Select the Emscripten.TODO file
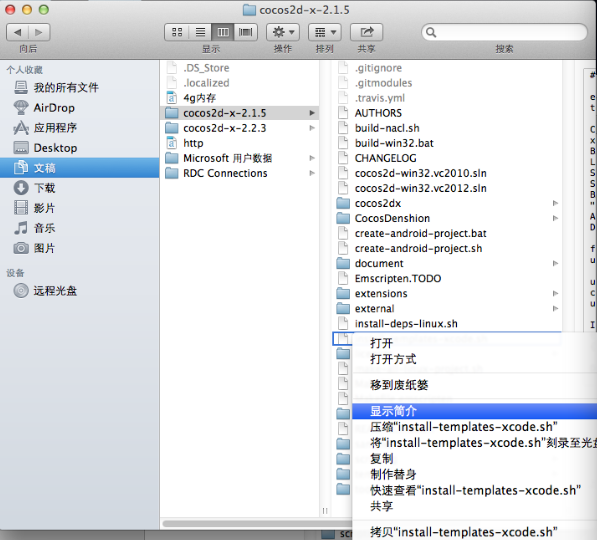The image size is (597, 540). (x=448, y=278)
